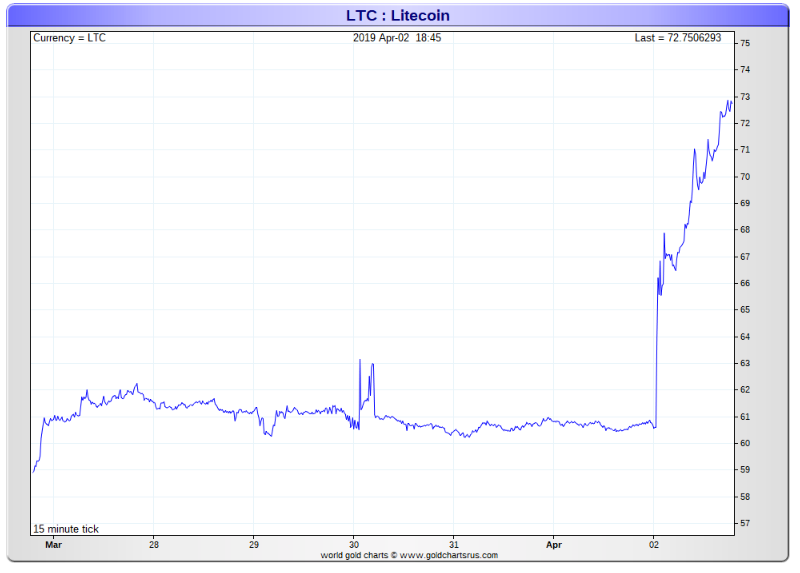Click the '2019 Apr-02 18:45' timestamp
The image size is (800, 573).
pos(397,38)
